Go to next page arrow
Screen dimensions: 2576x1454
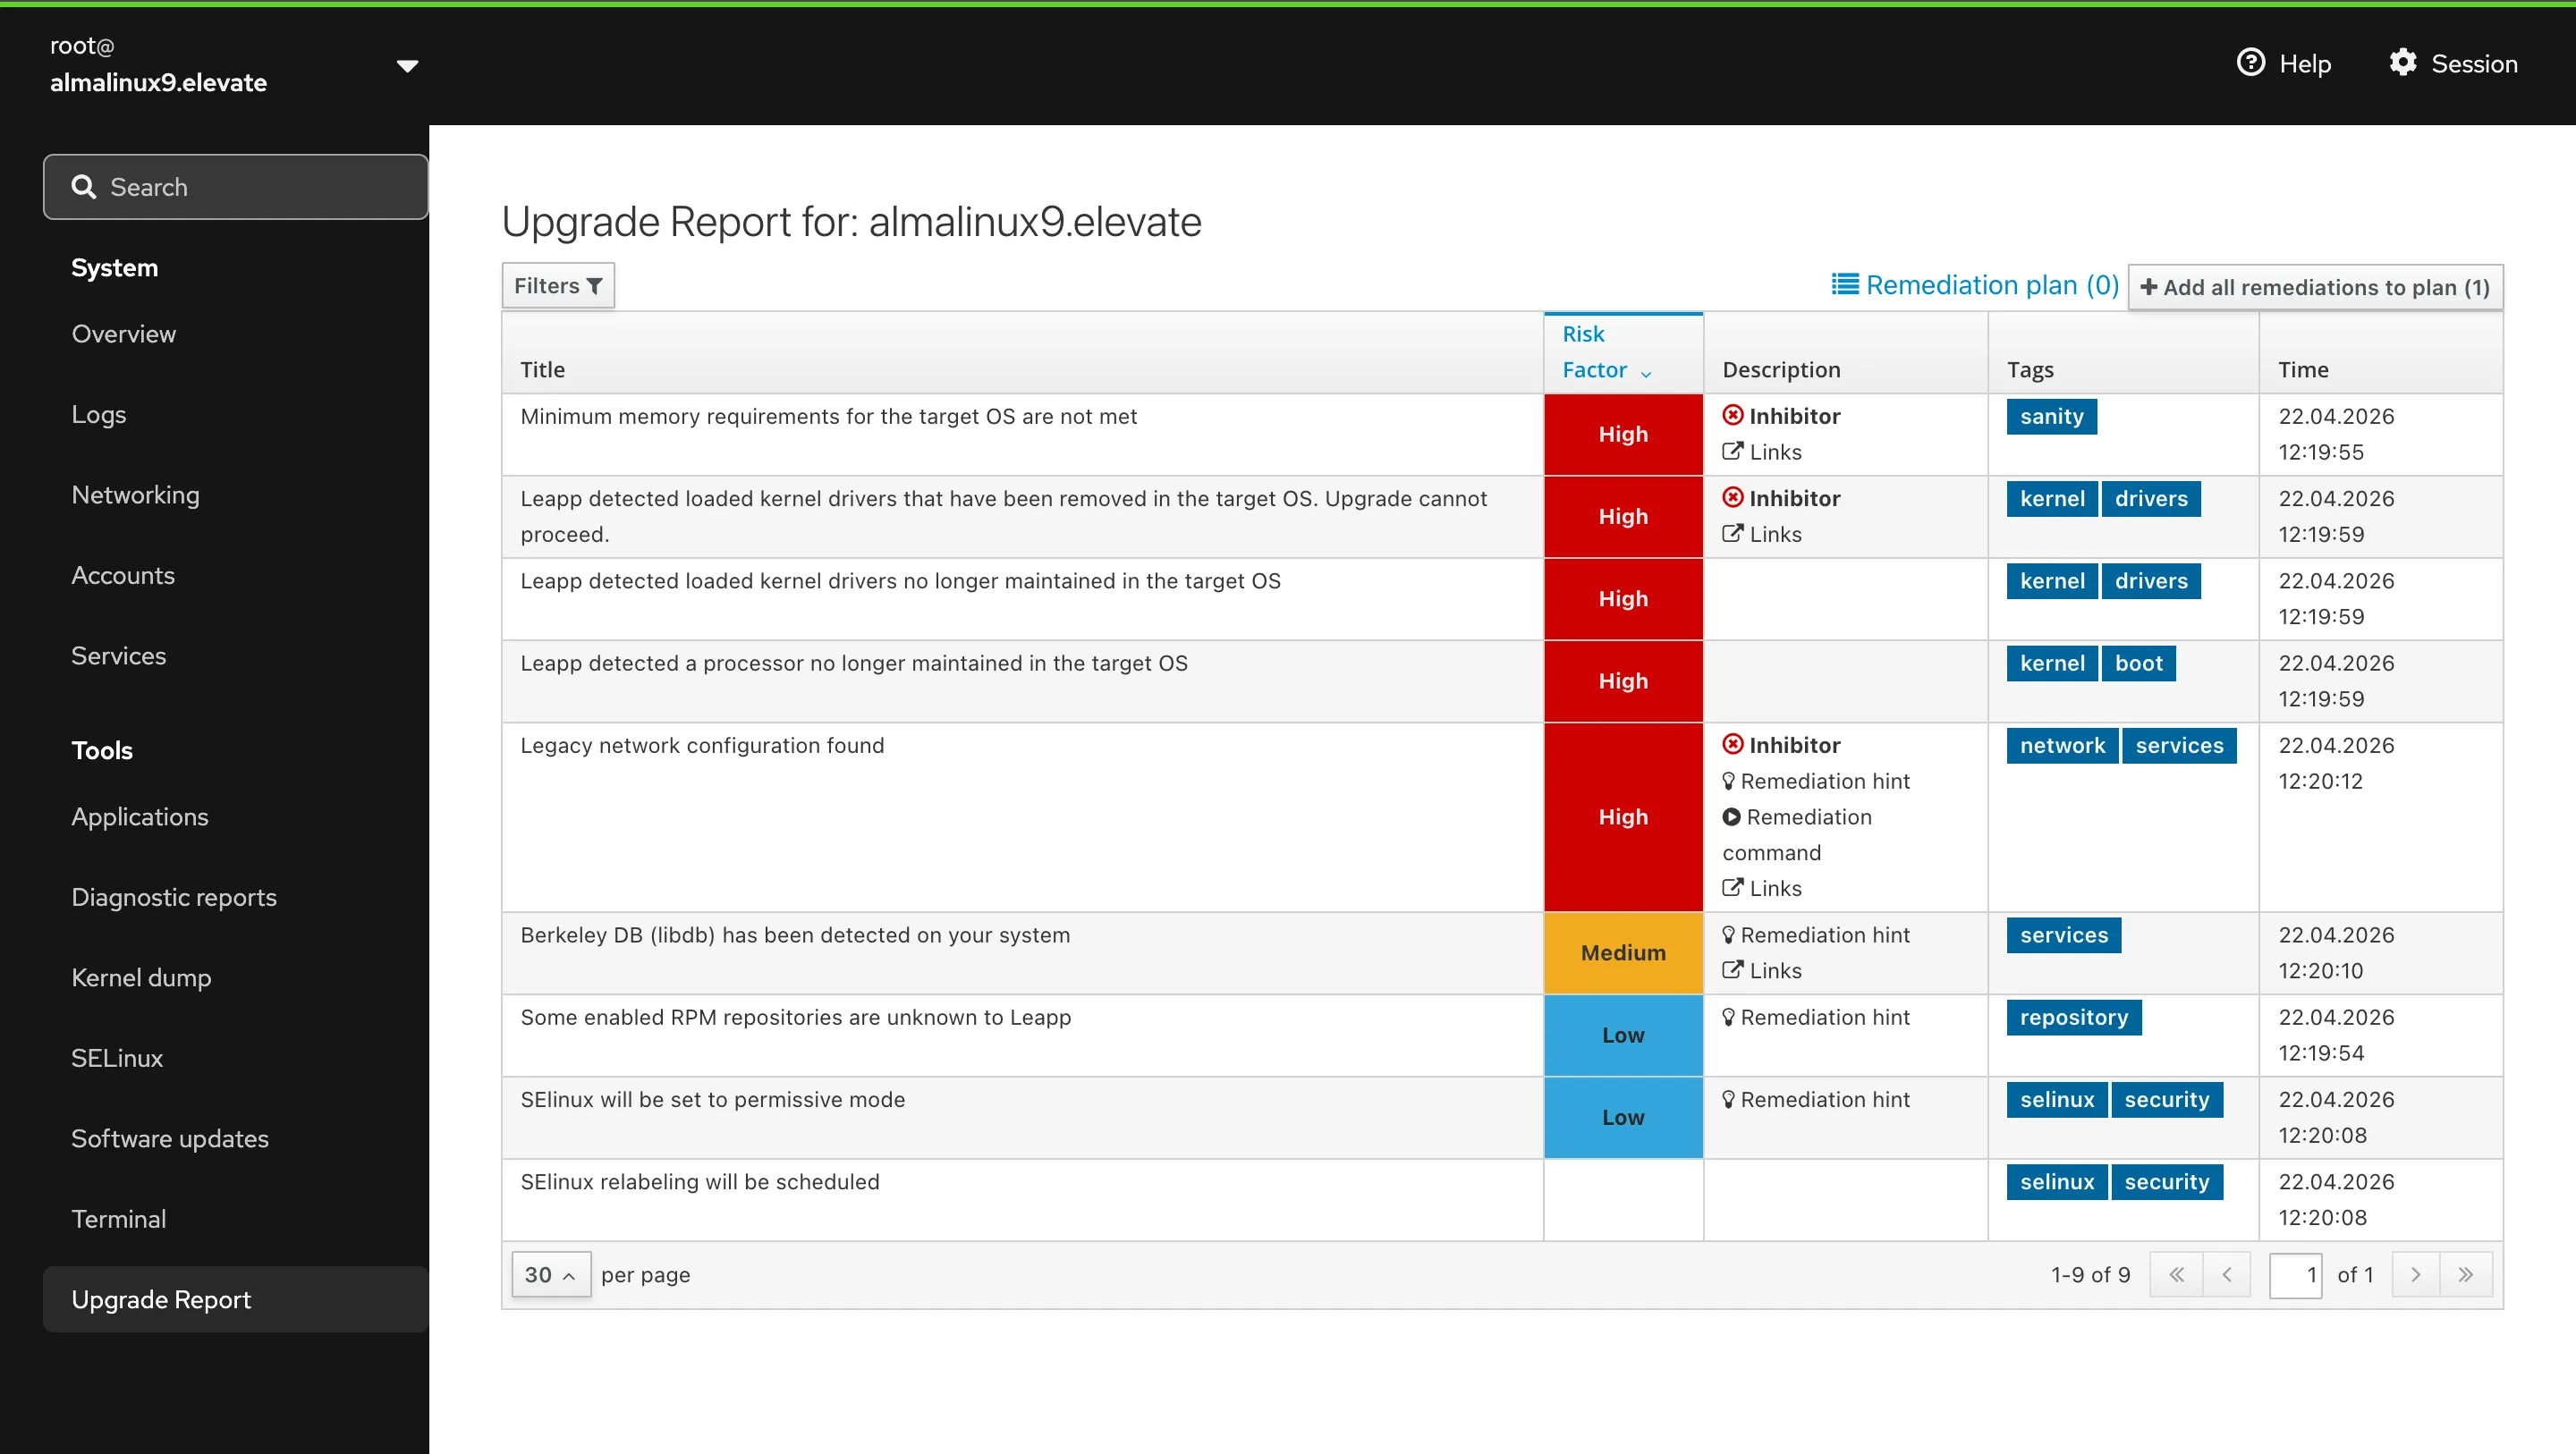click(x=2415, y=1274)
